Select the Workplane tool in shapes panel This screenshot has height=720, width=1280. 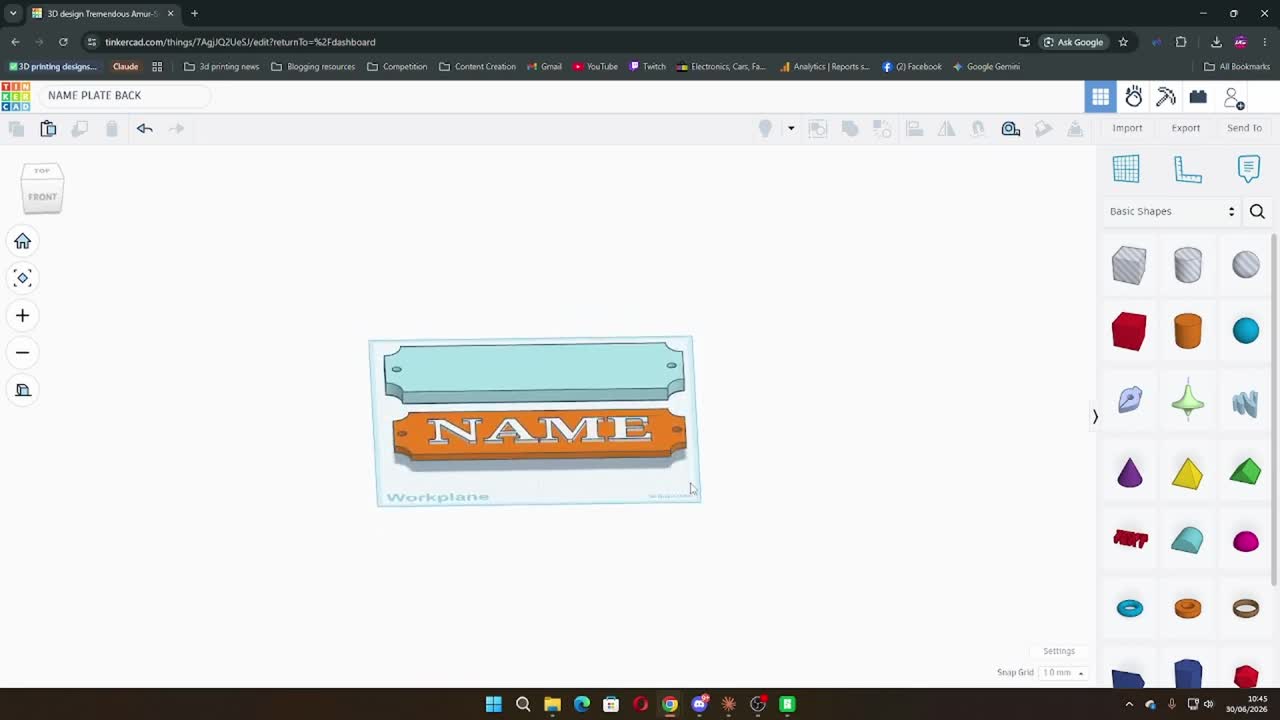[x=1126, y=168]
